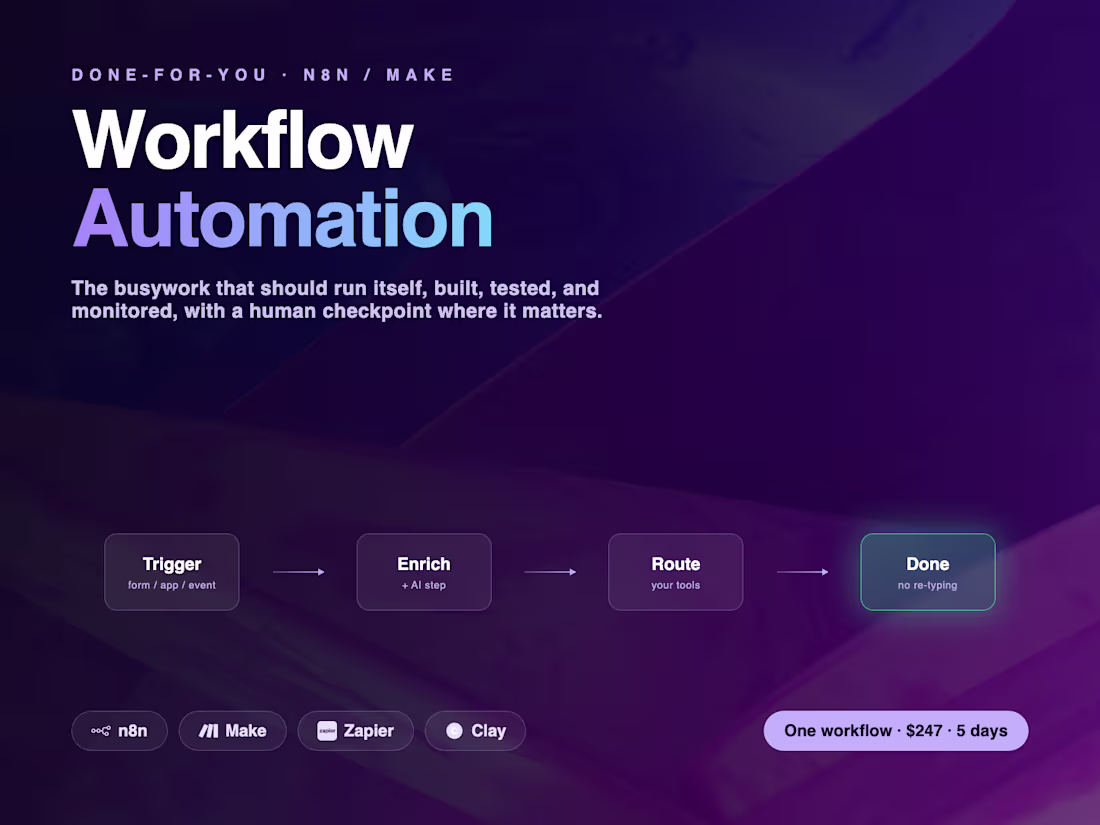
Task: Click the "Zapier" pill label
Action: (x=368, y=731)
